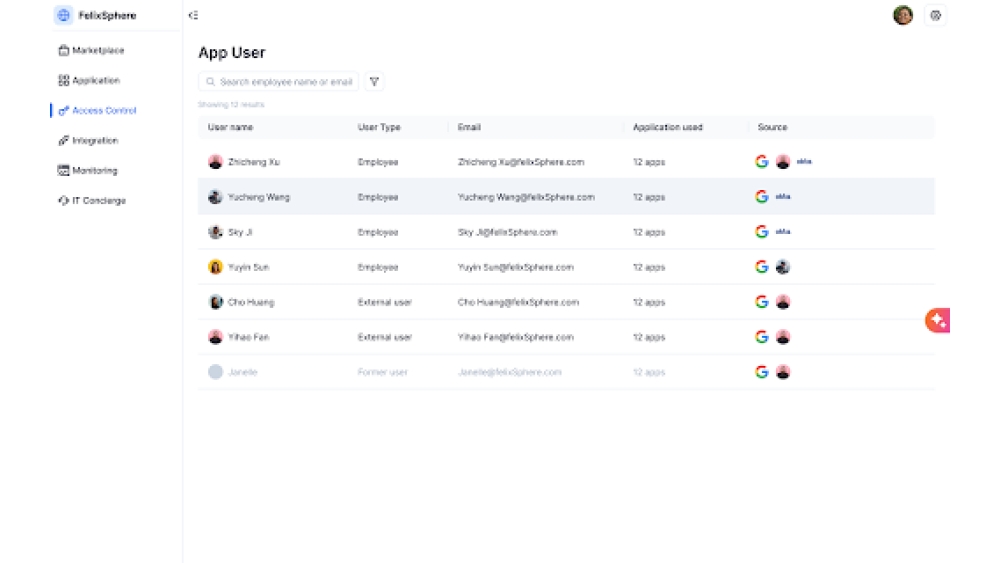Click the Application grid icon
This screenshot has height=563, width=1000.
(x=63, y=80)
